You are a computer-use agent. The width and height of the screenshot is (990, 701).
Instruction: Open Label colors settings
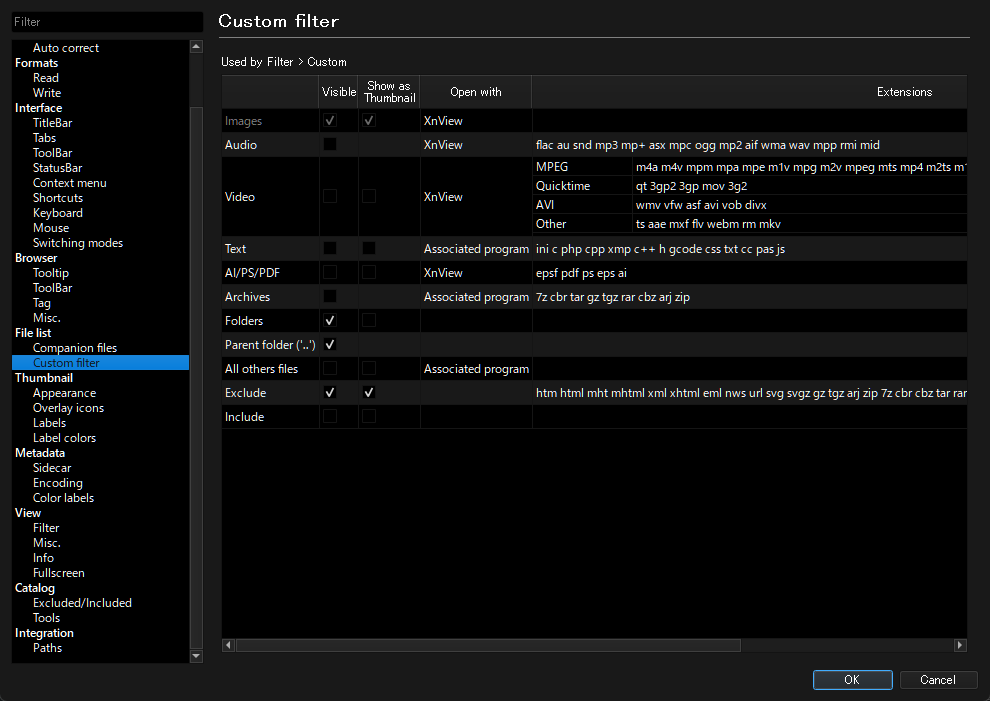click(64, 438)
